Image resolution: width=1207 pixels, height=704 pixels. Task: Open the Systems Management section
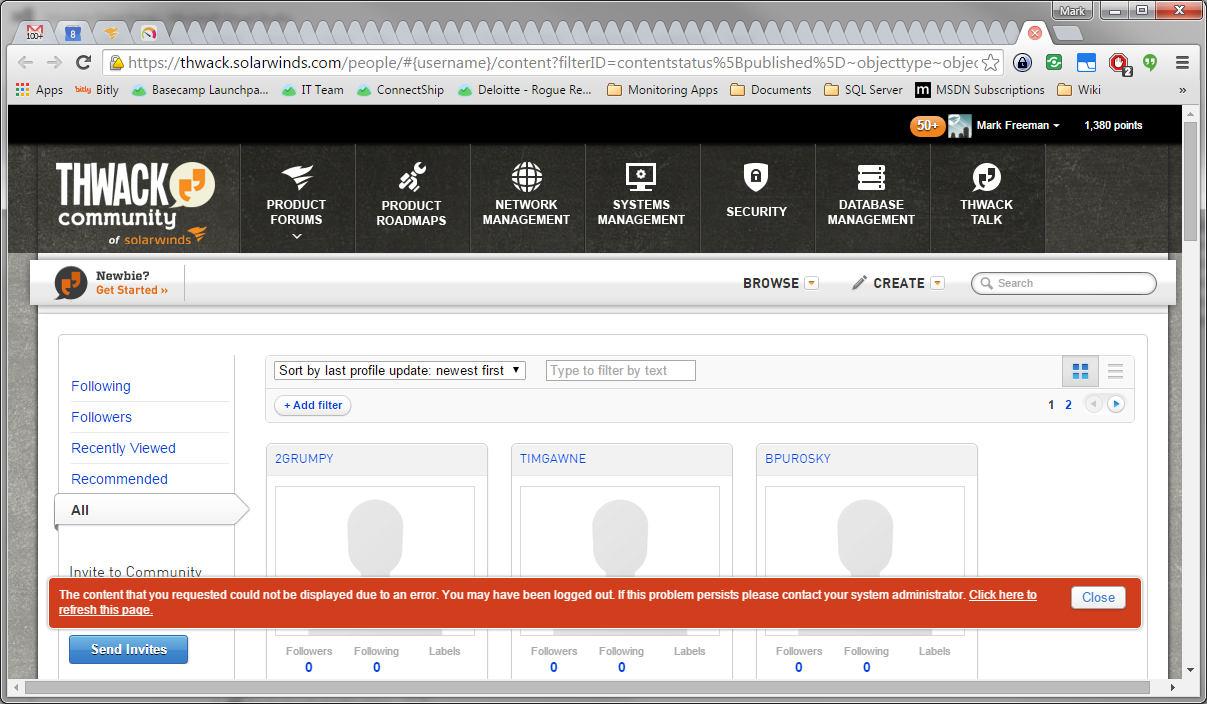[x=641, y=197]
